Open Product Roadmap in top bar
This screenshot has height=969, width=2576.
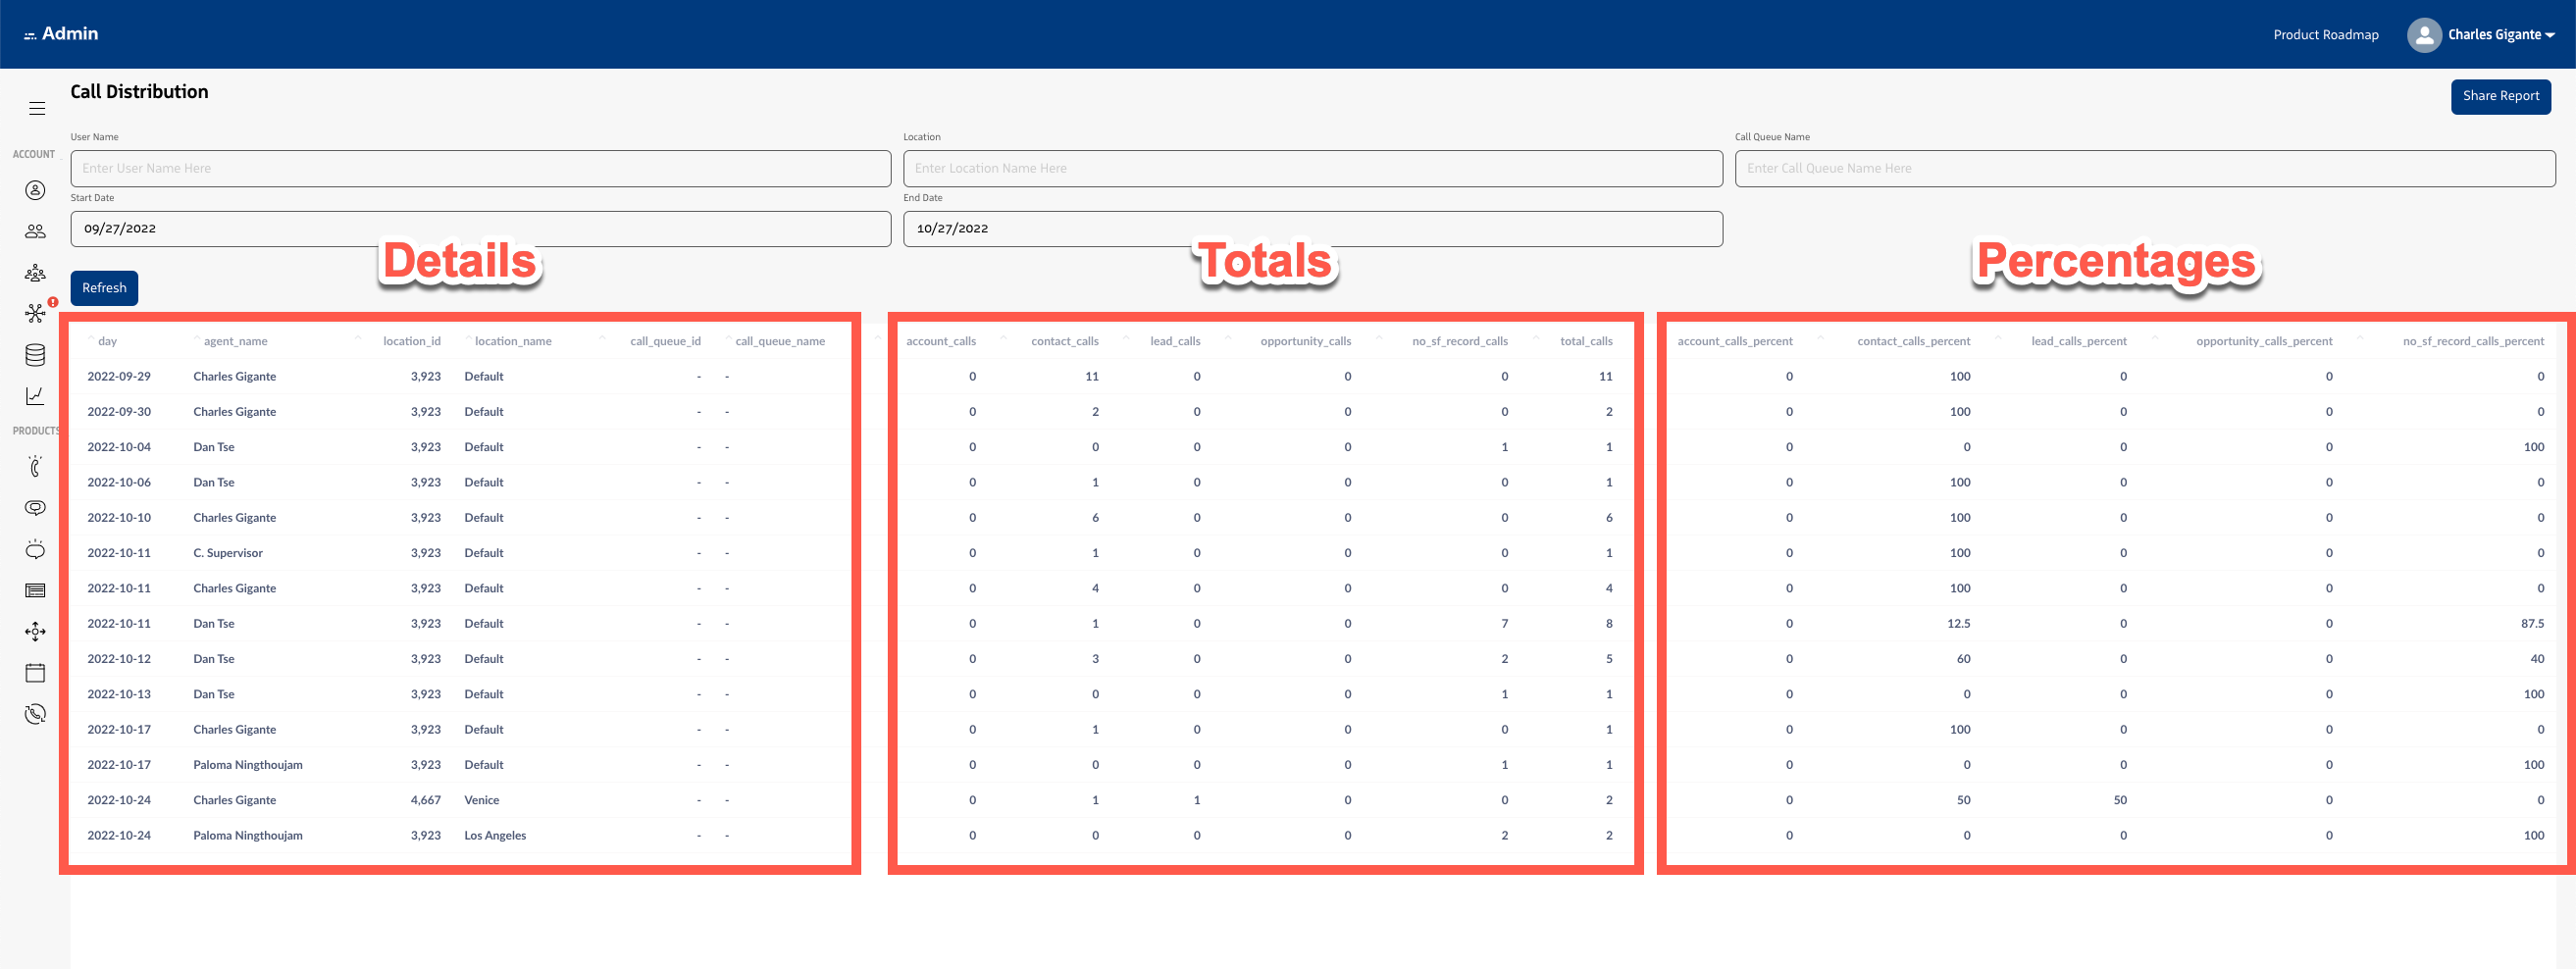(x=2325, y=35)
